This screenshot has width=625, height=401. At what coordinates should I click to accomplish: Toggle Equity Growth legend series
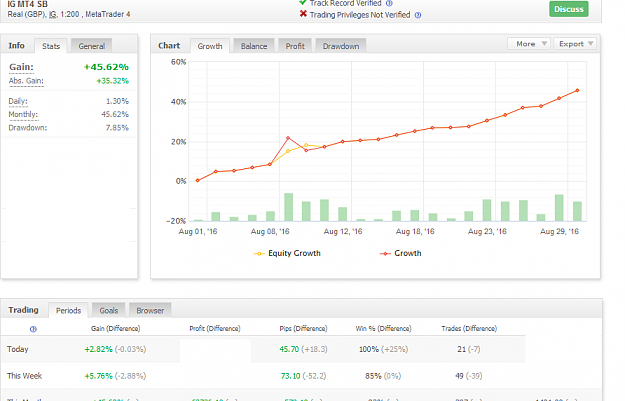(287, 253)
